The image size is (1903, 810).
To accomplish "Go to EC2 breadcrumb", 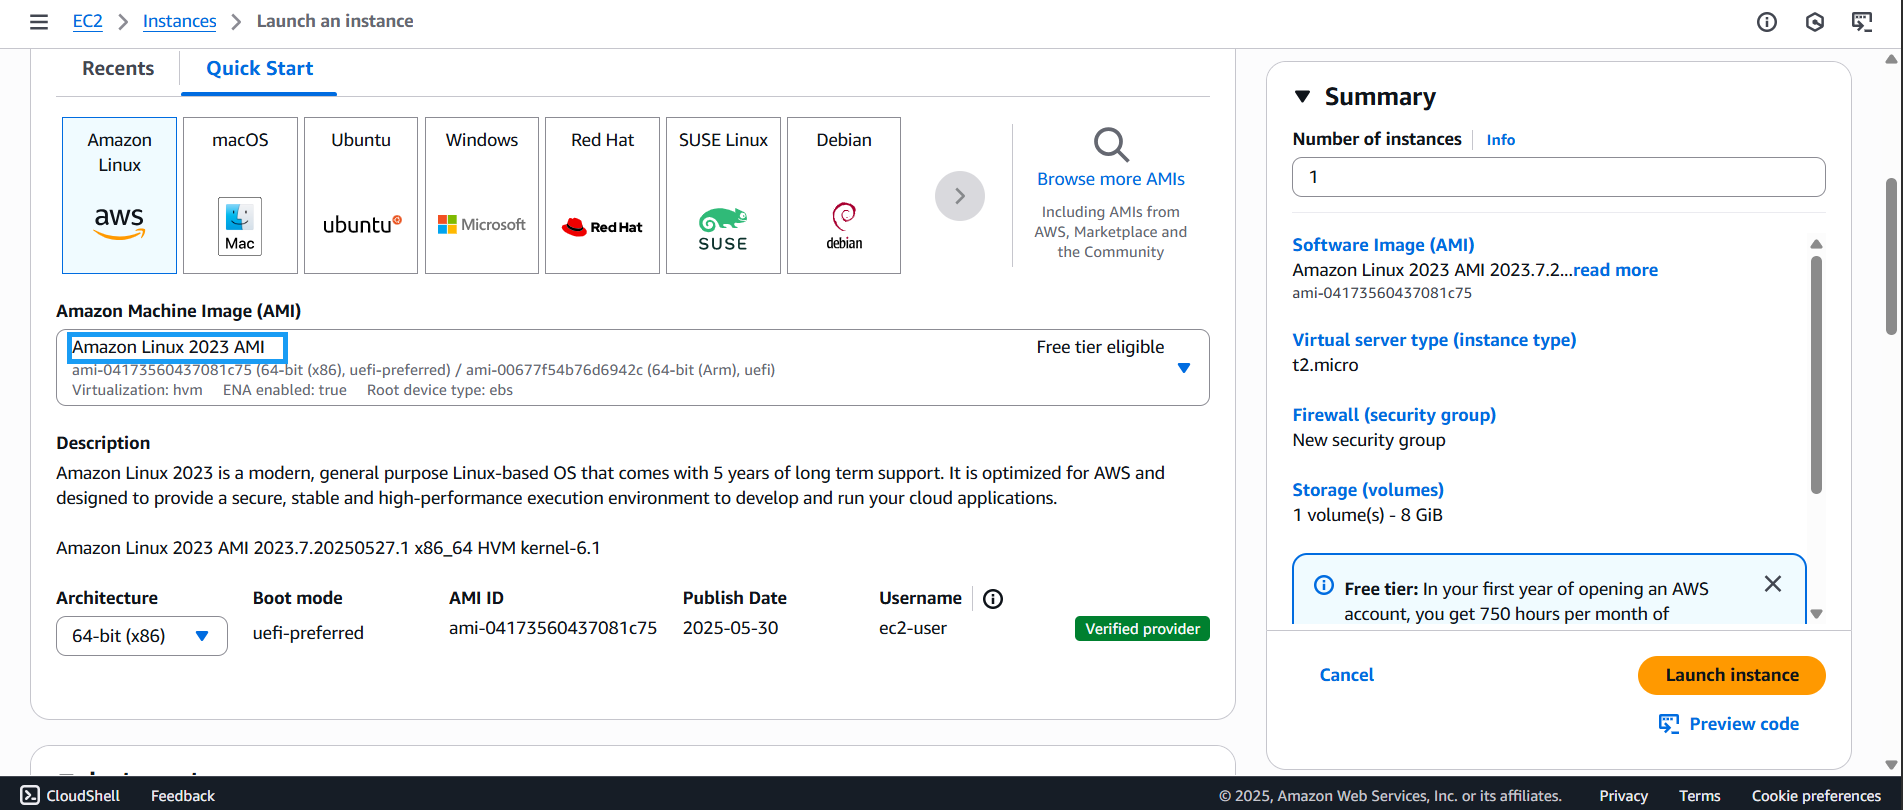I will click(x=88, y=21).
